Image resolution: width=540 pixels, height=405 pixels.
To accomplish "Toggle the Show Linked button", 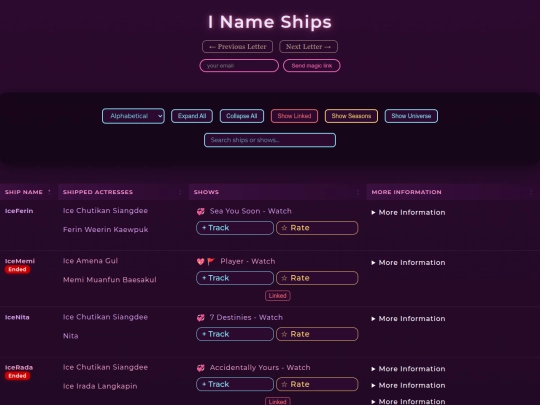I will click(x=294, y=116).
